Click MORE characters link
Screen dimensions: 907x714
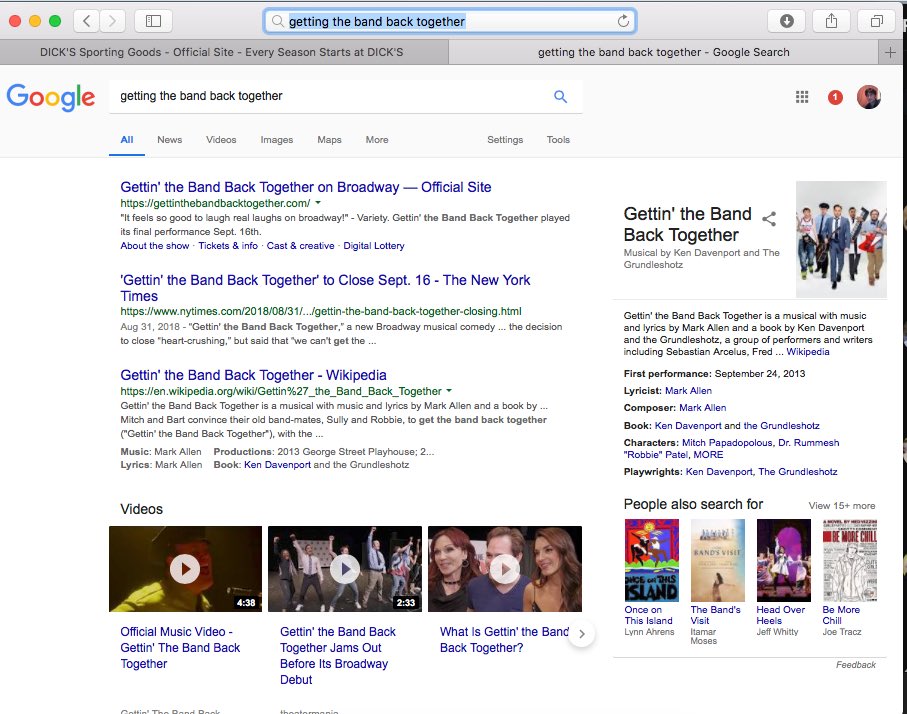pos(708,455)
